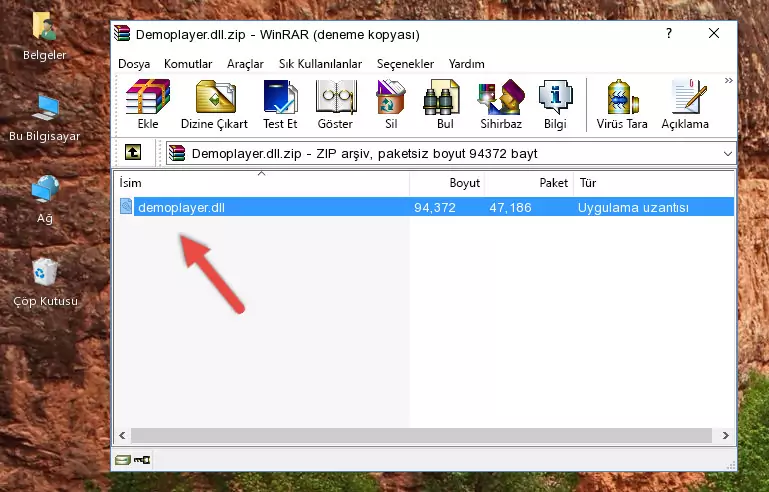
Task: Click the archive icon in address bar
Action: [x=177, y=153]
